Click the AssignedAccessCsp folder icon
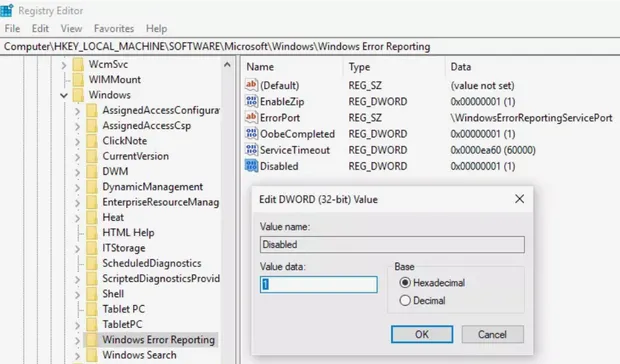The image size is (620, 364). (92, 126)
